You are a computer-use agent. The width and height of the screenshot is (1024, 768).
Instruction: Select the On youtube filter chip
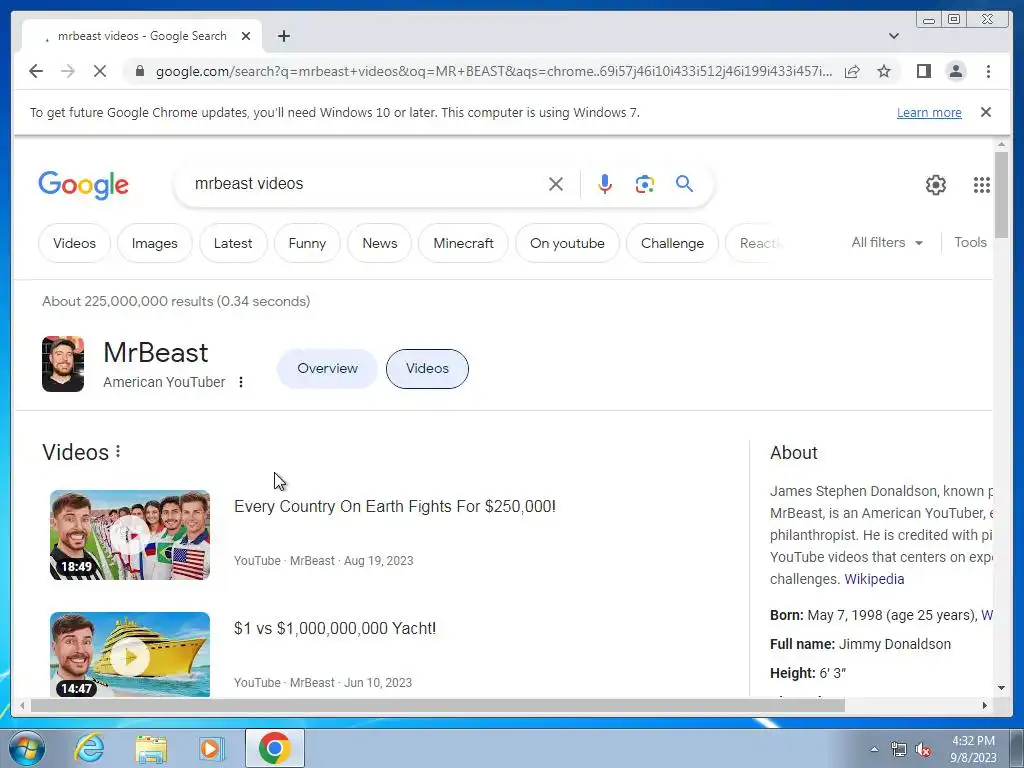coord(568,243)
